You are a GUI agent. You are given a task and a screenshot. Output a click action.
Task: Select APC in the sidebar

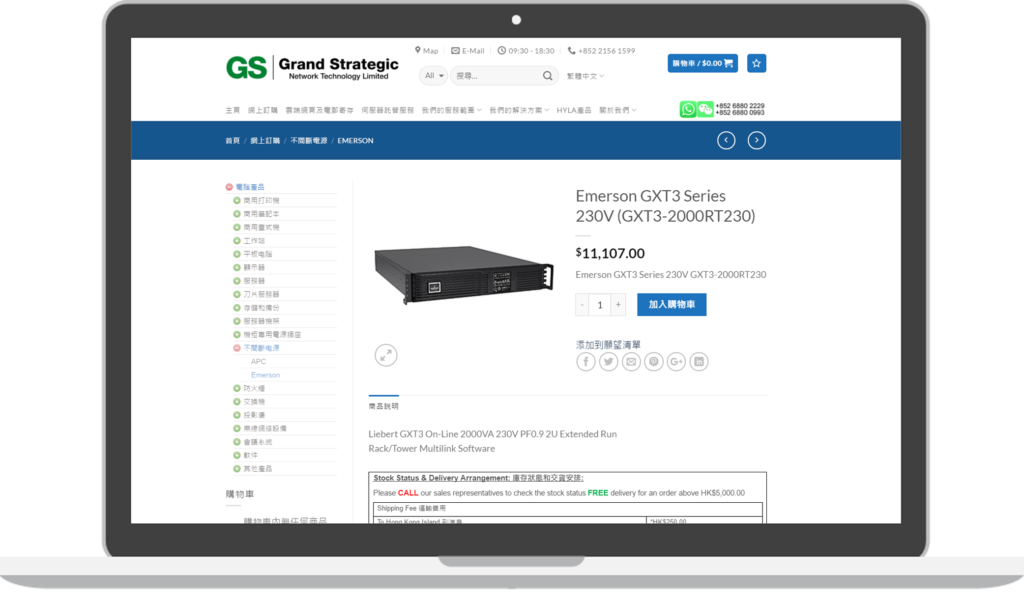[259, 361]
